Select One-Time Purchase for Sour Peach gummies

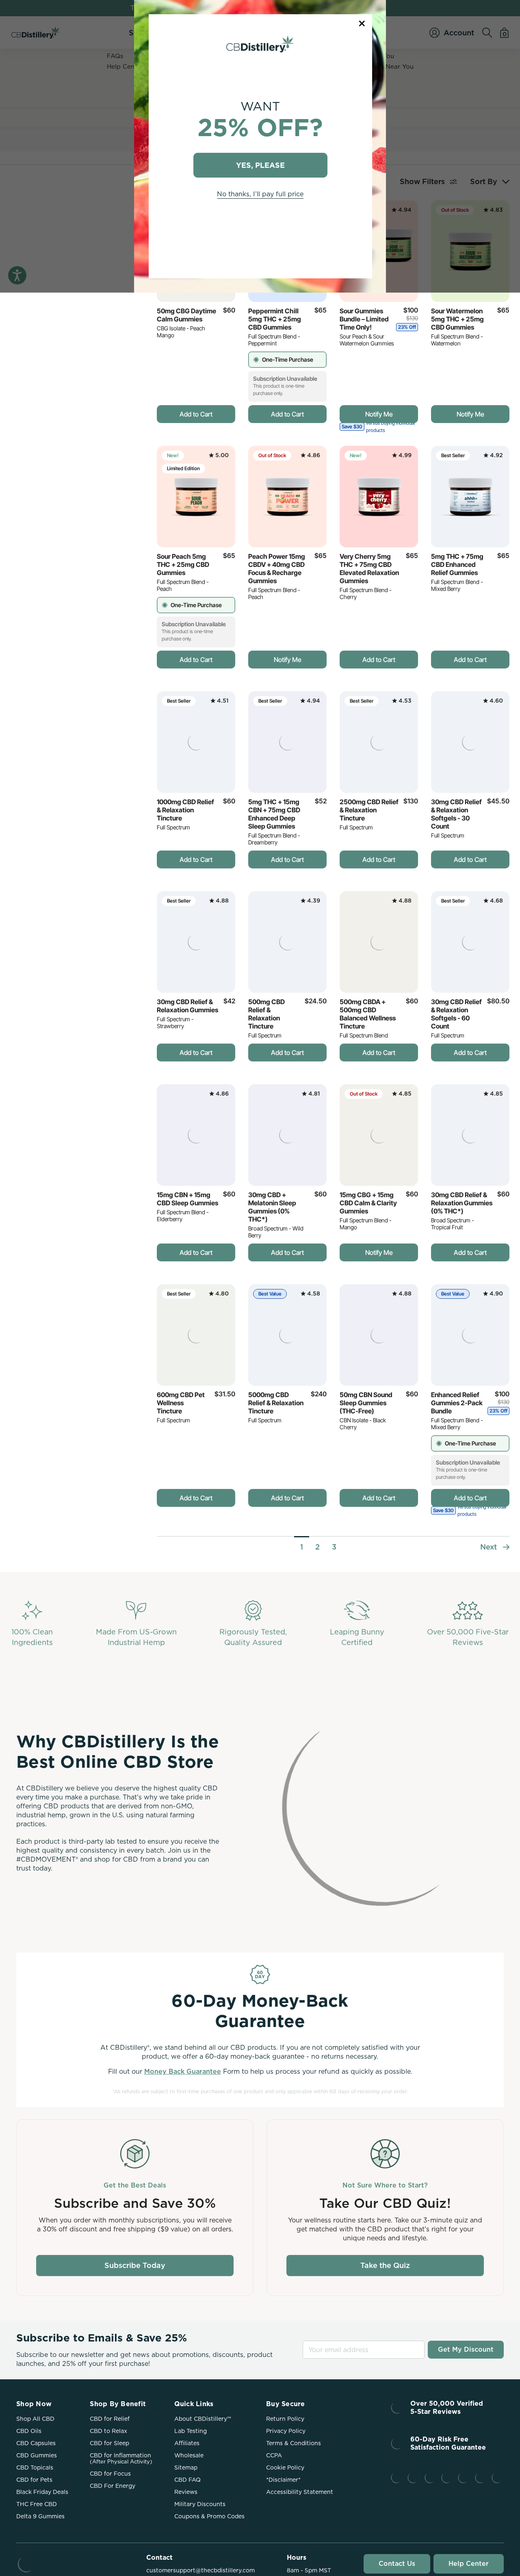point(196,605)
